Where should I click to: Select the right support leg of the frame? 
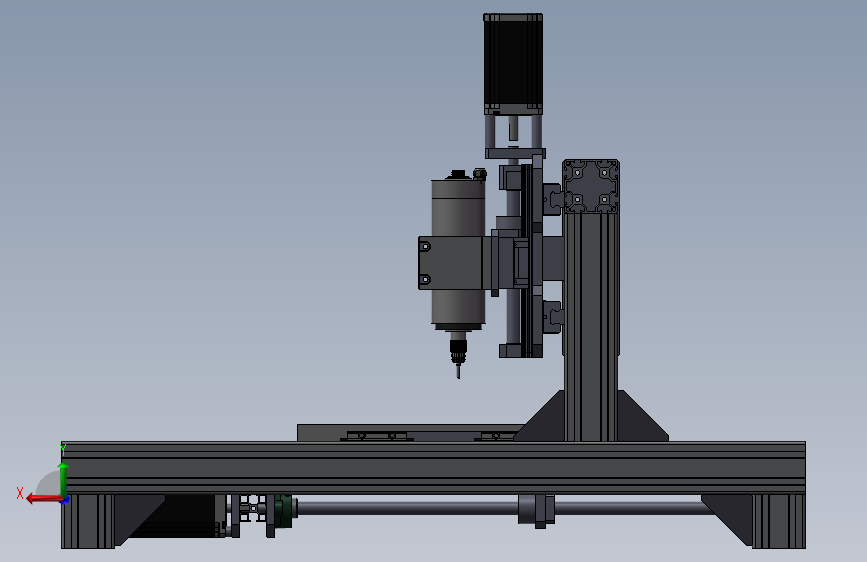779,521
